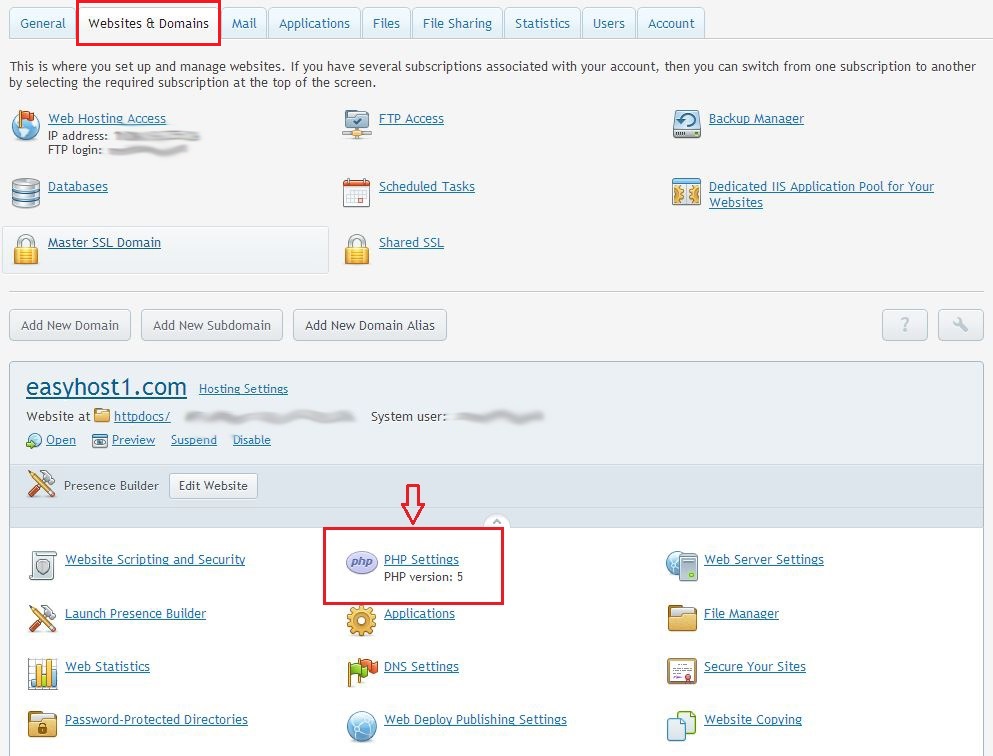Click the Backup Manager icon
This screenshot has width=993, height=756.
(687, 124)
